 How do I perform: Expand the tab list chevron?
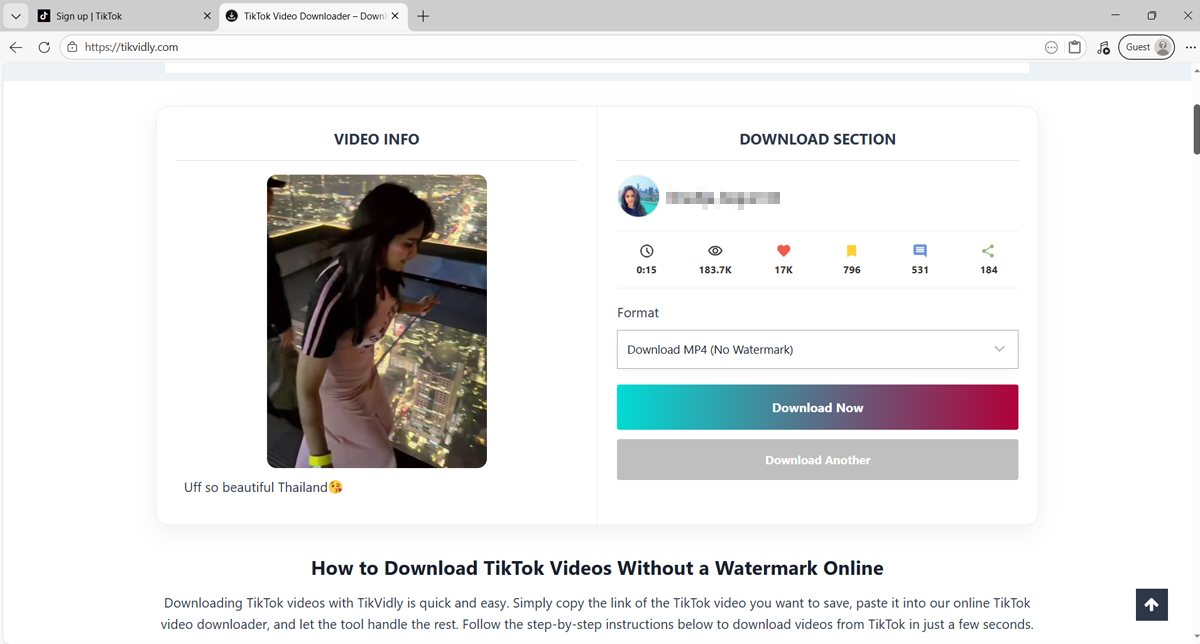pos(16,16)
